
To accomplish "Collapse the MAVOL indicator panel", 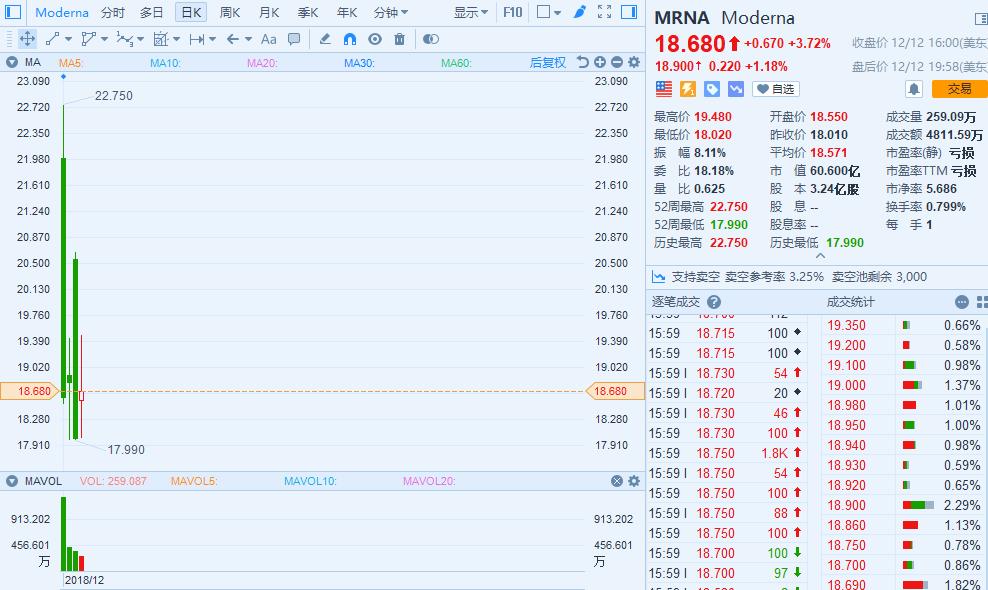I will 10,481.
